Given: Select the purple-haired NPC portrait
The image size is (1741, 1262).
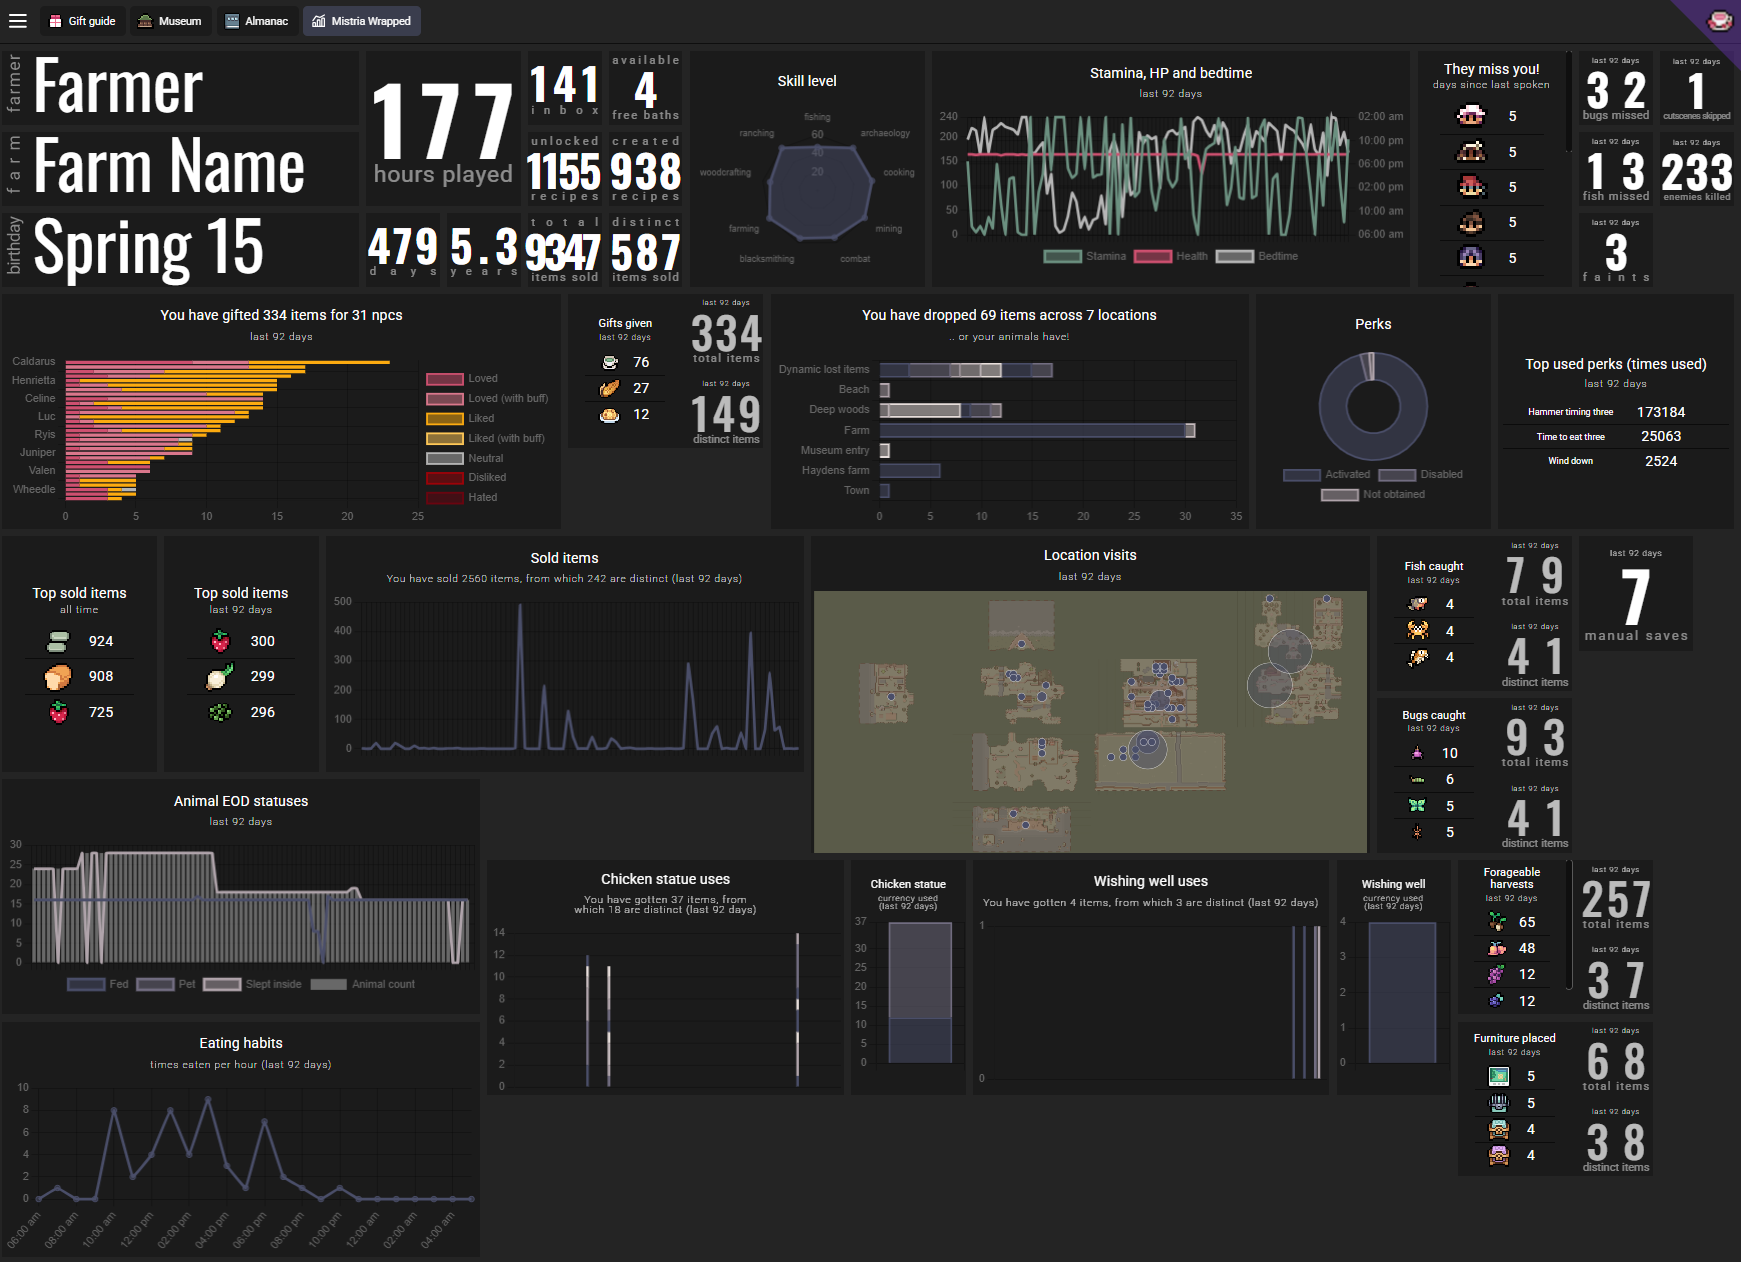Looking at the screenshot, I should point(1471,258).
